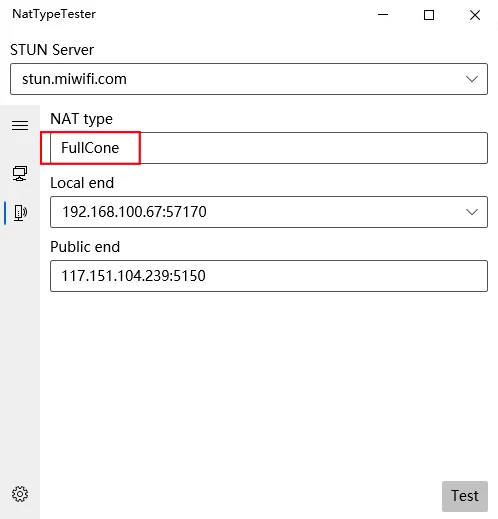This screenshot has width=498, height=519.
Task: Maximize the NatTypeTester window
Action: pos(429,15)
